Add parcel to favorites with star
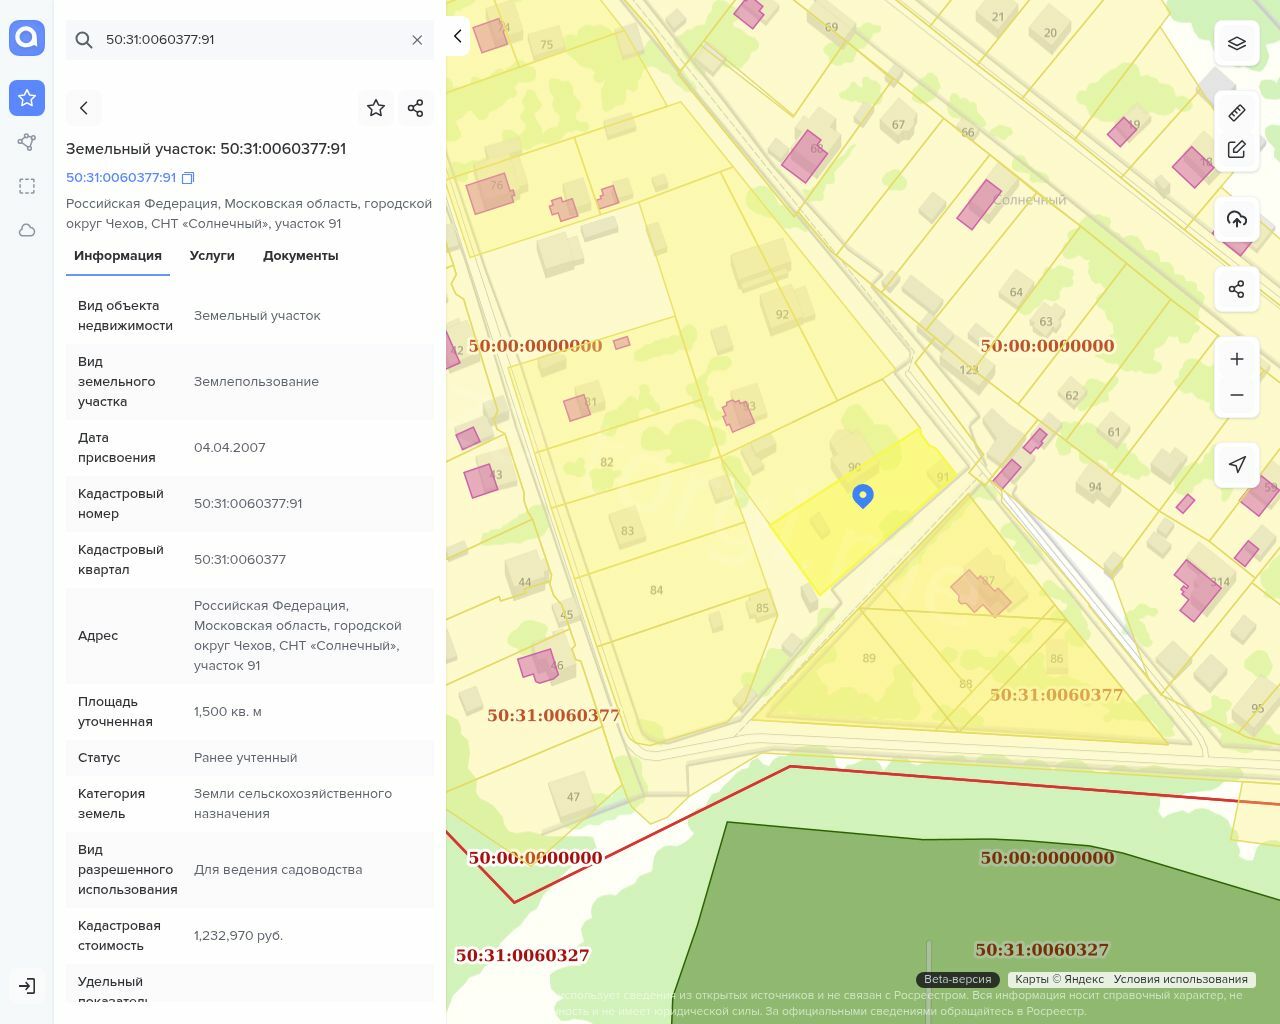Screen dimensions: 1280x1024 coord(376,108)
